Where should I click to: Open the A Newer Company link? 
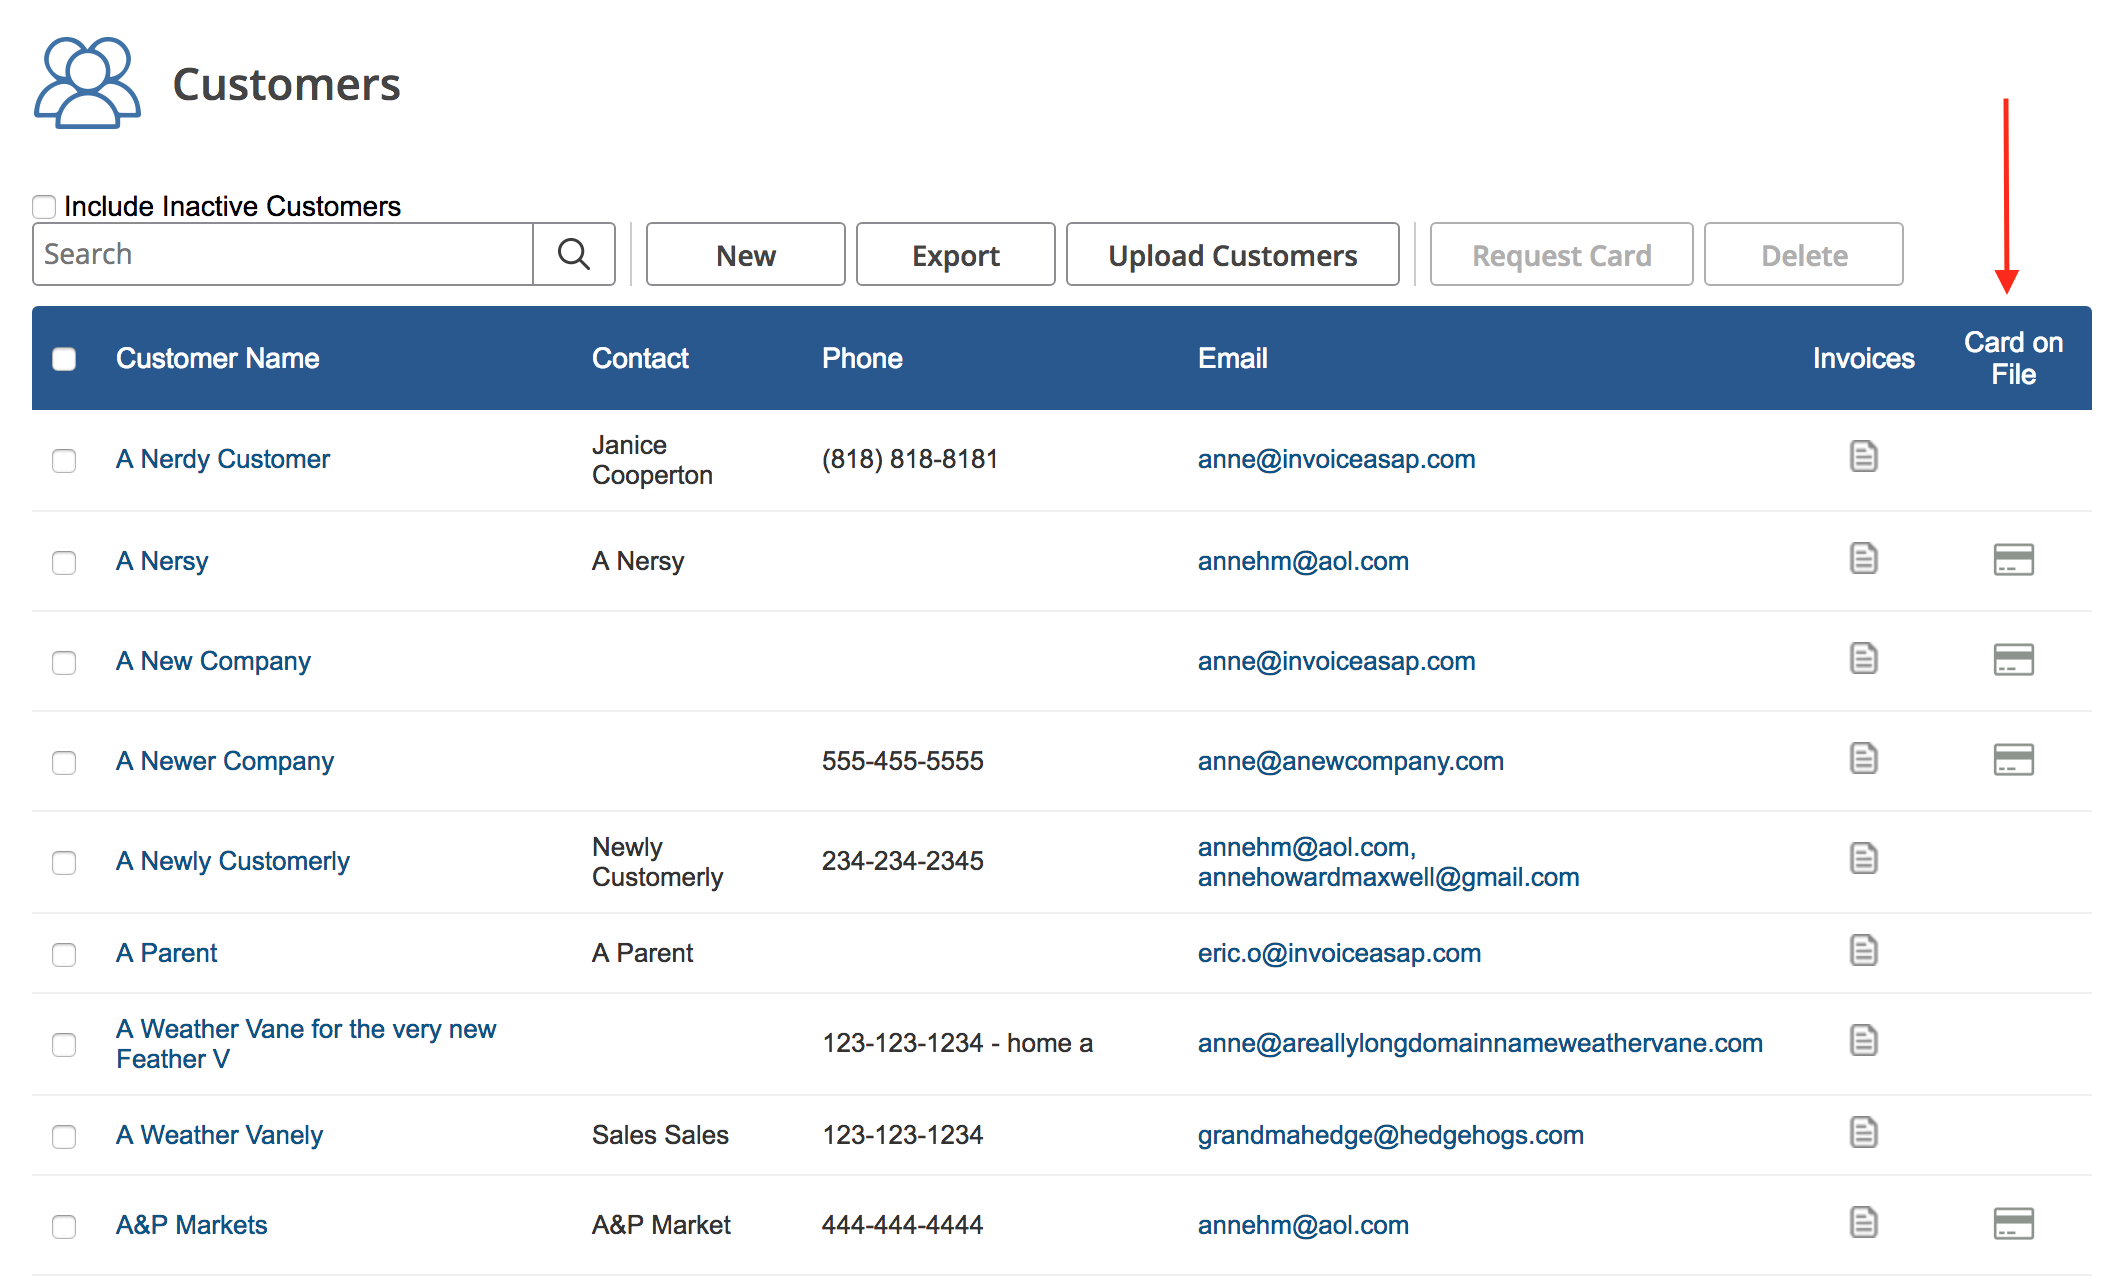[x=225, y=761]
